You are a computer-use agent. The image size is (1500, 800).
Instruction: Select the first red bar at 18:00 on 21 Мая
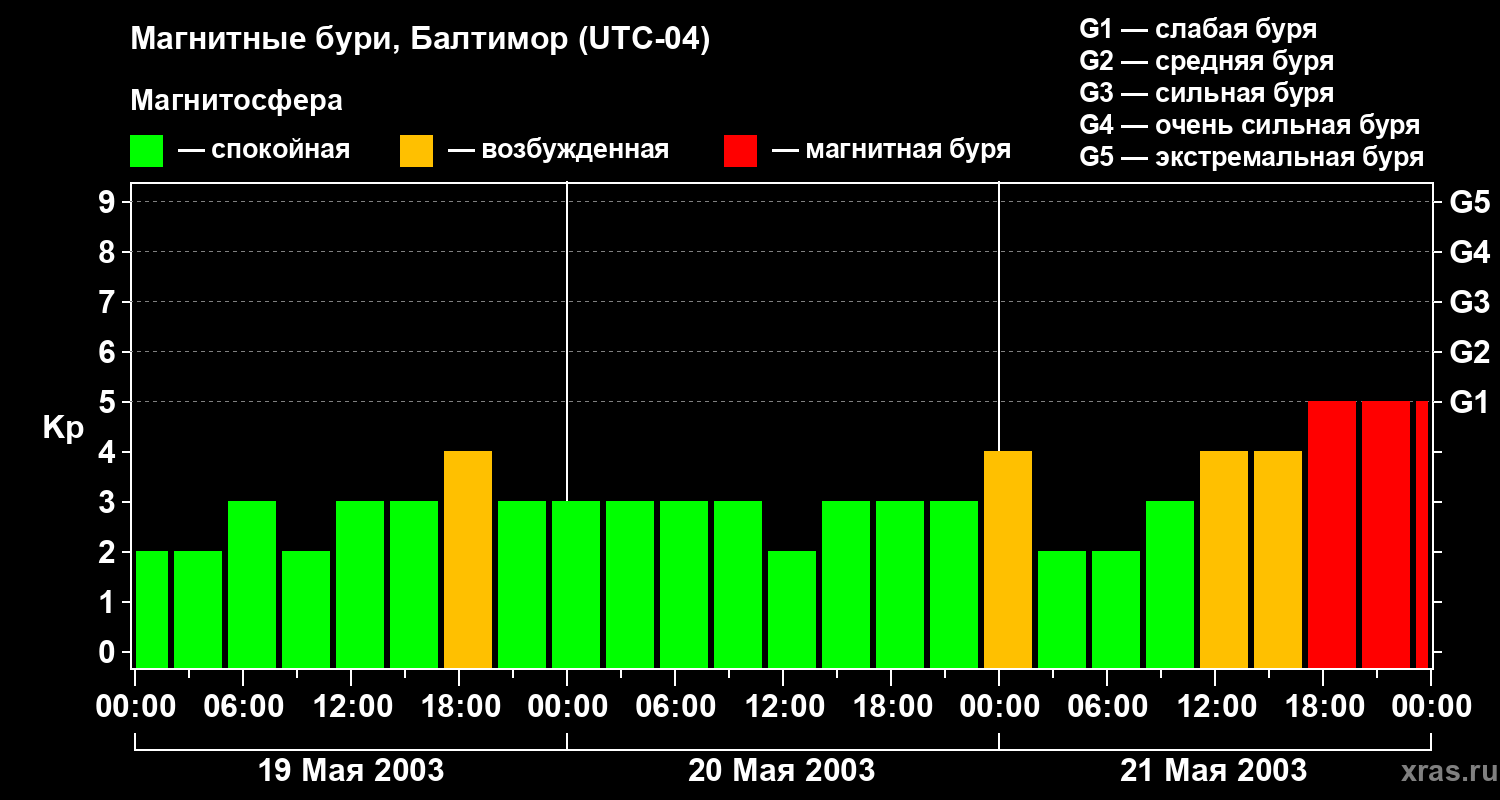click(1332, 535)
